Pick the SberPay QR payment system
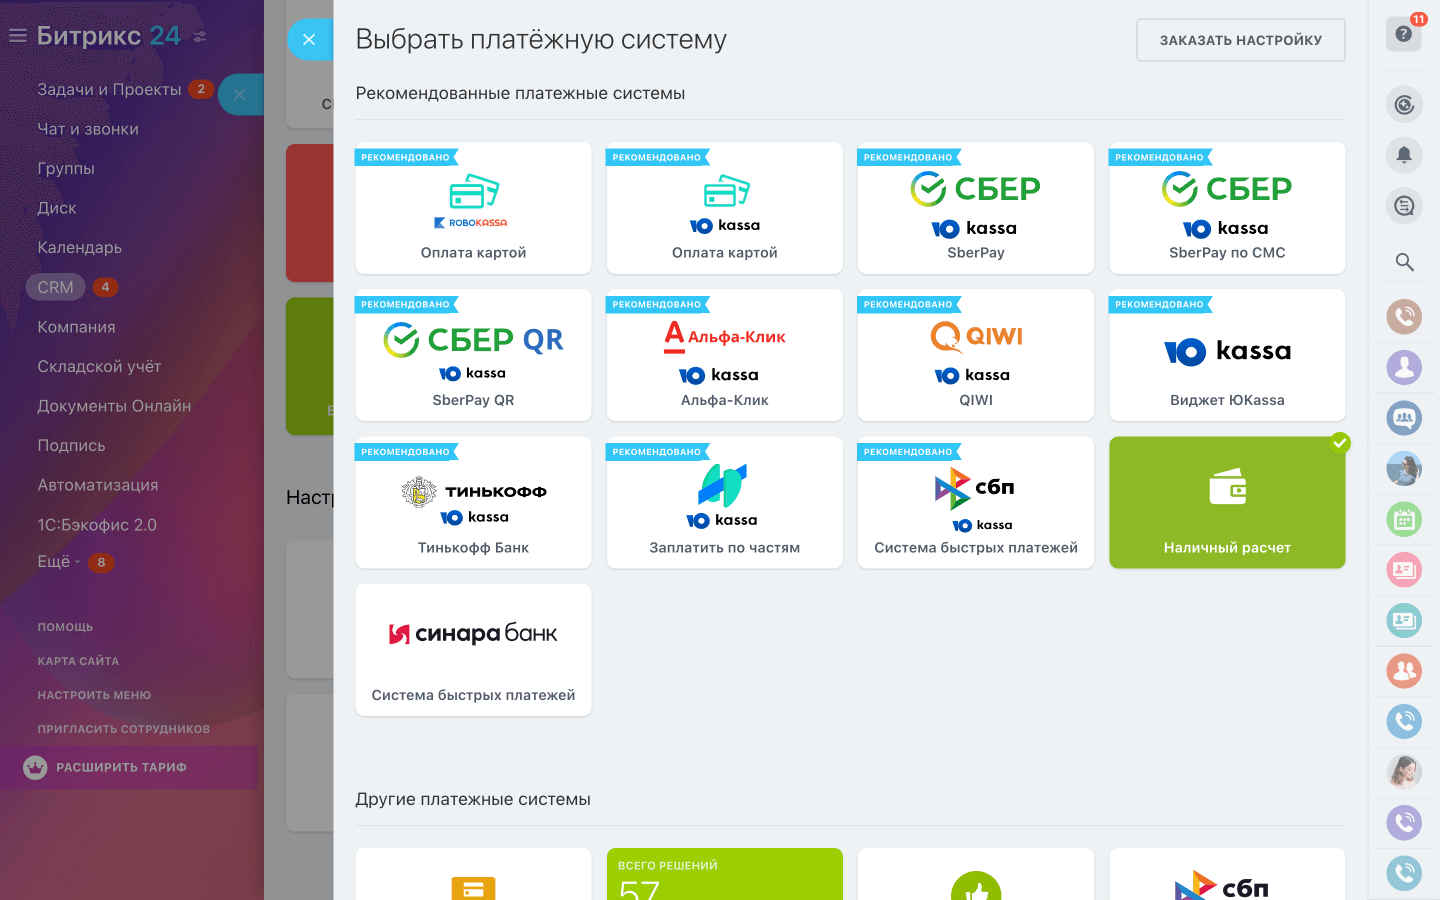This screenshot has width=1440, height=900. (473, 355)
